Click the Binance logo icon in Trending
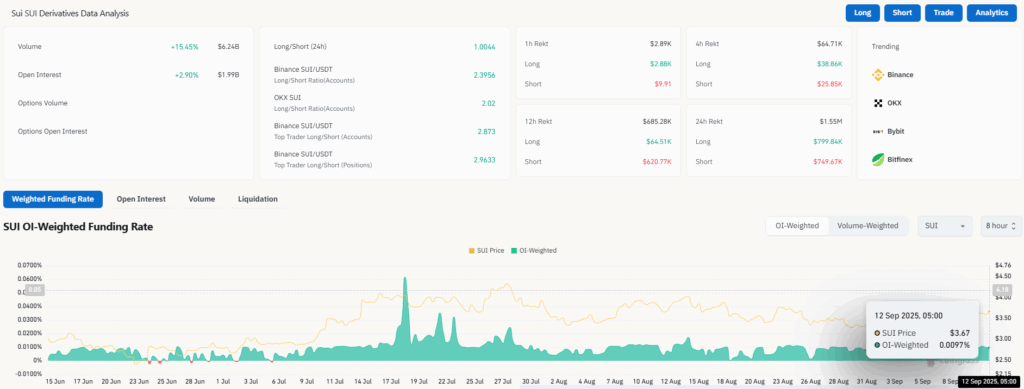1024x389 pixels. pos(878,74)
